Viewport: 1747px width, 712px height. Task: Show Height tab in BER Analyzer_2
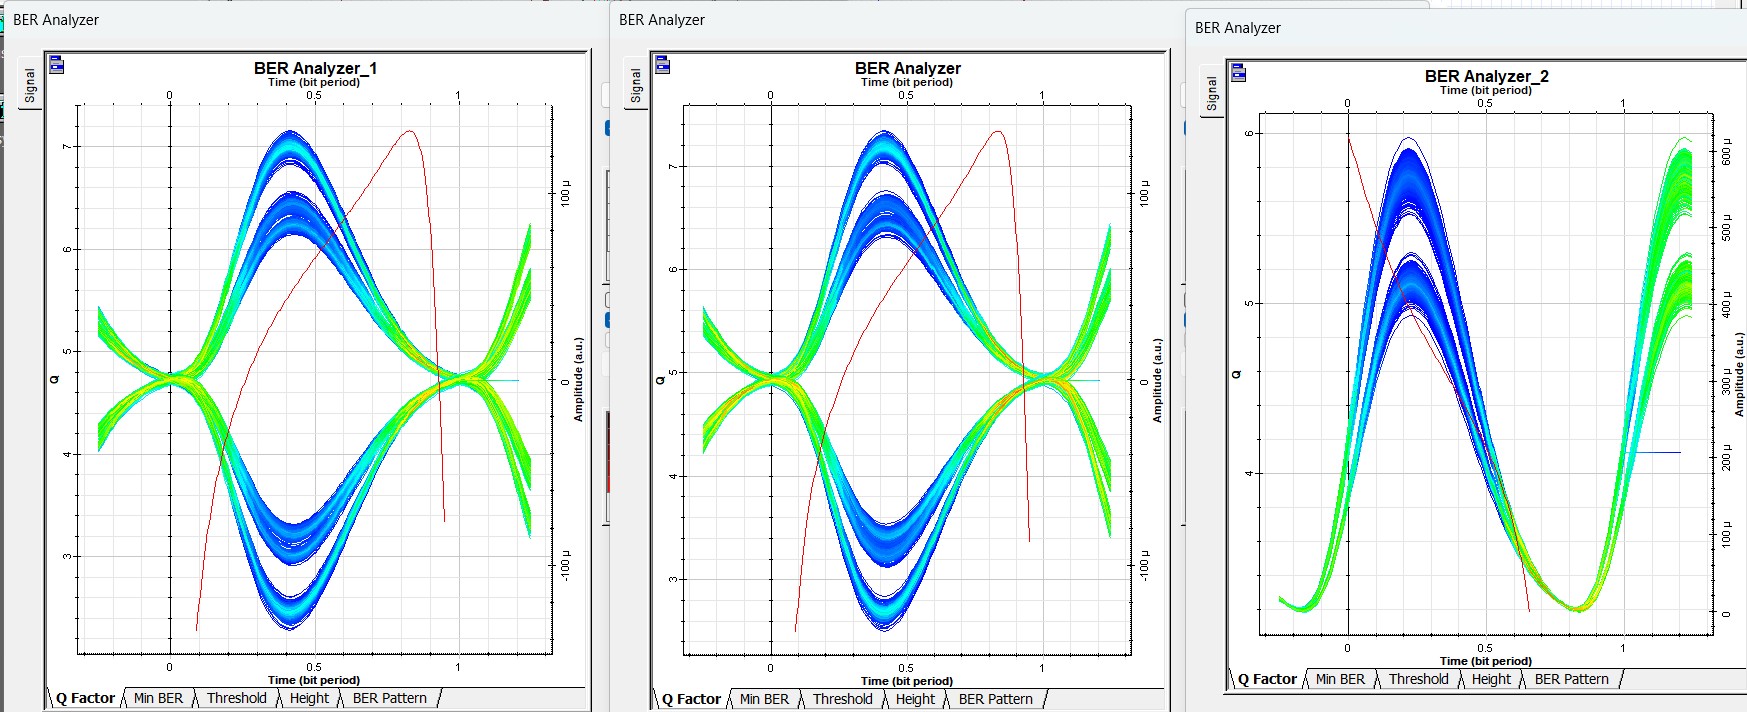tap(1491, 679)
